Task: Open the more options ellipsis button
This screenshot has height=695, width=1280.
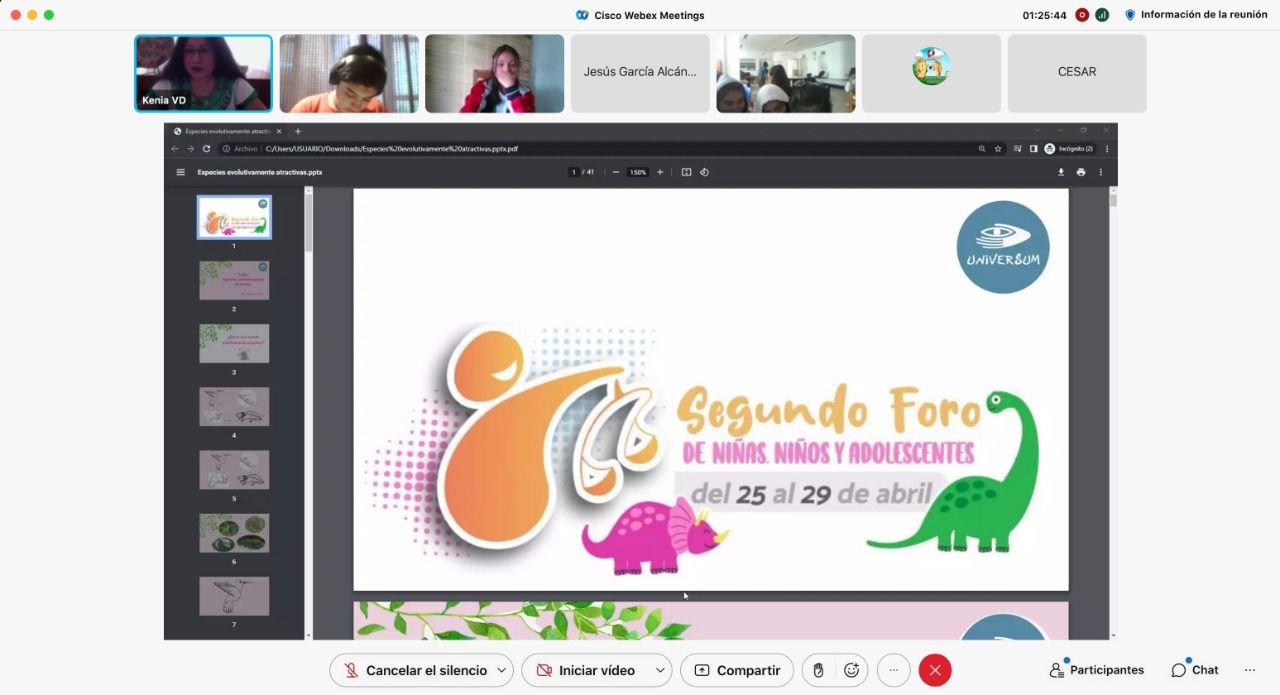Action: pyautogui.click(x=894, y=670)
